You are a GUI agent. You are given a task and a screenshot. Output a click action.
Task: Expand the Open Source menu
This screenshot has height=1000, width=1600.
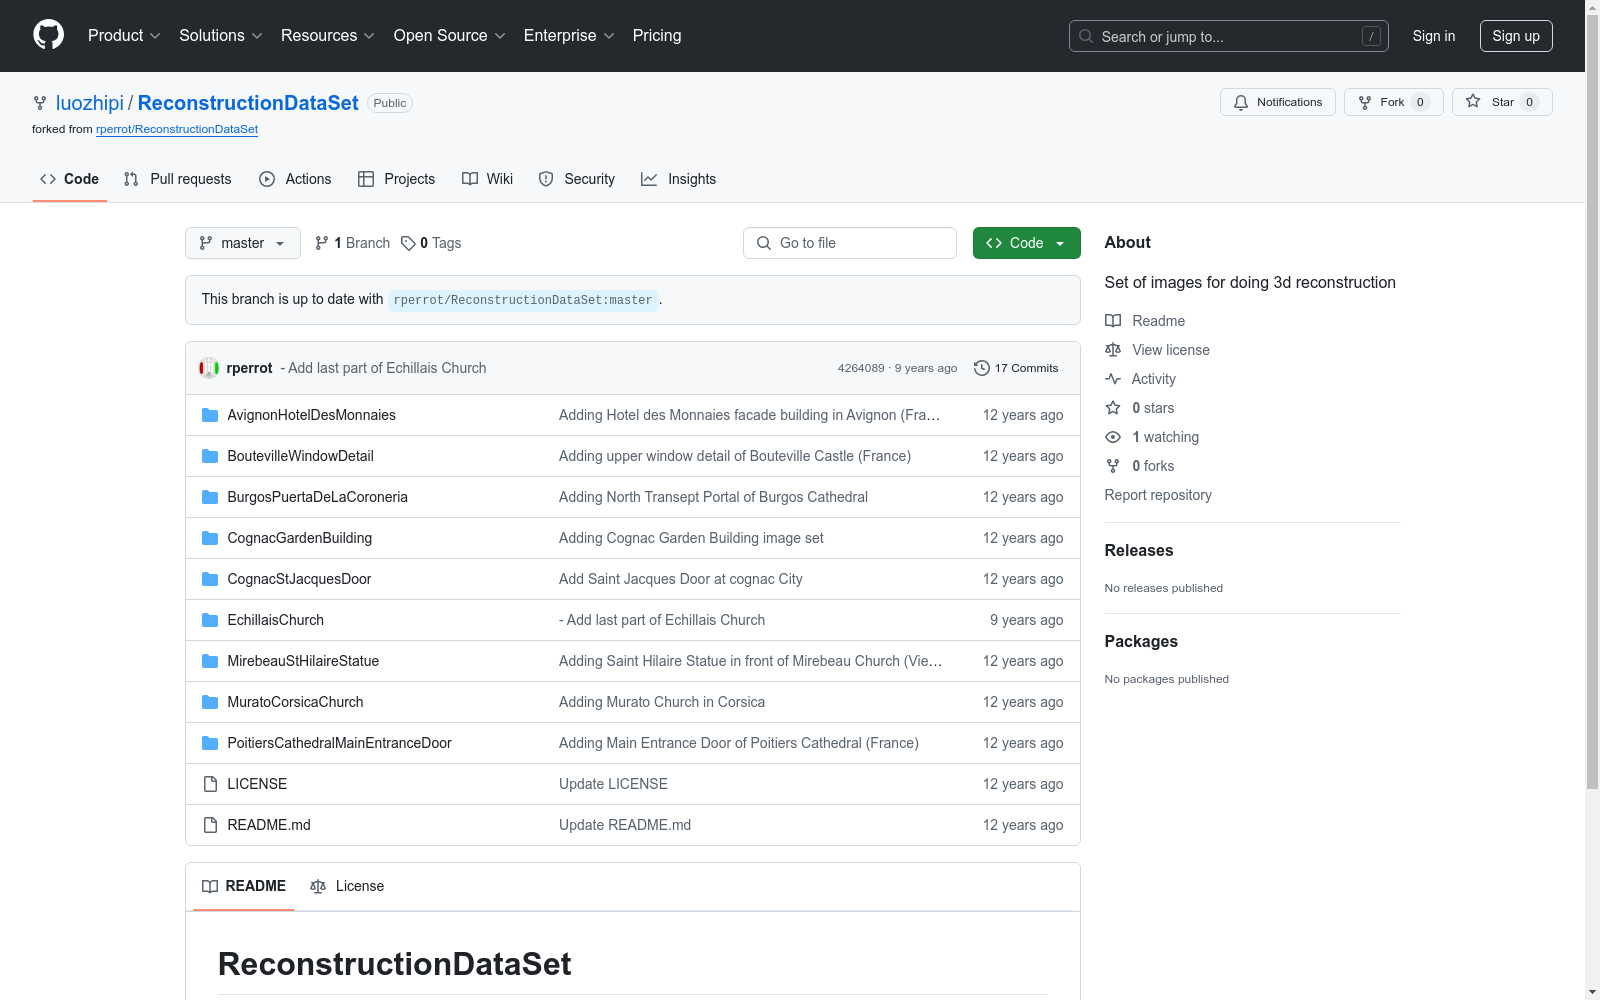coord(450,36)
